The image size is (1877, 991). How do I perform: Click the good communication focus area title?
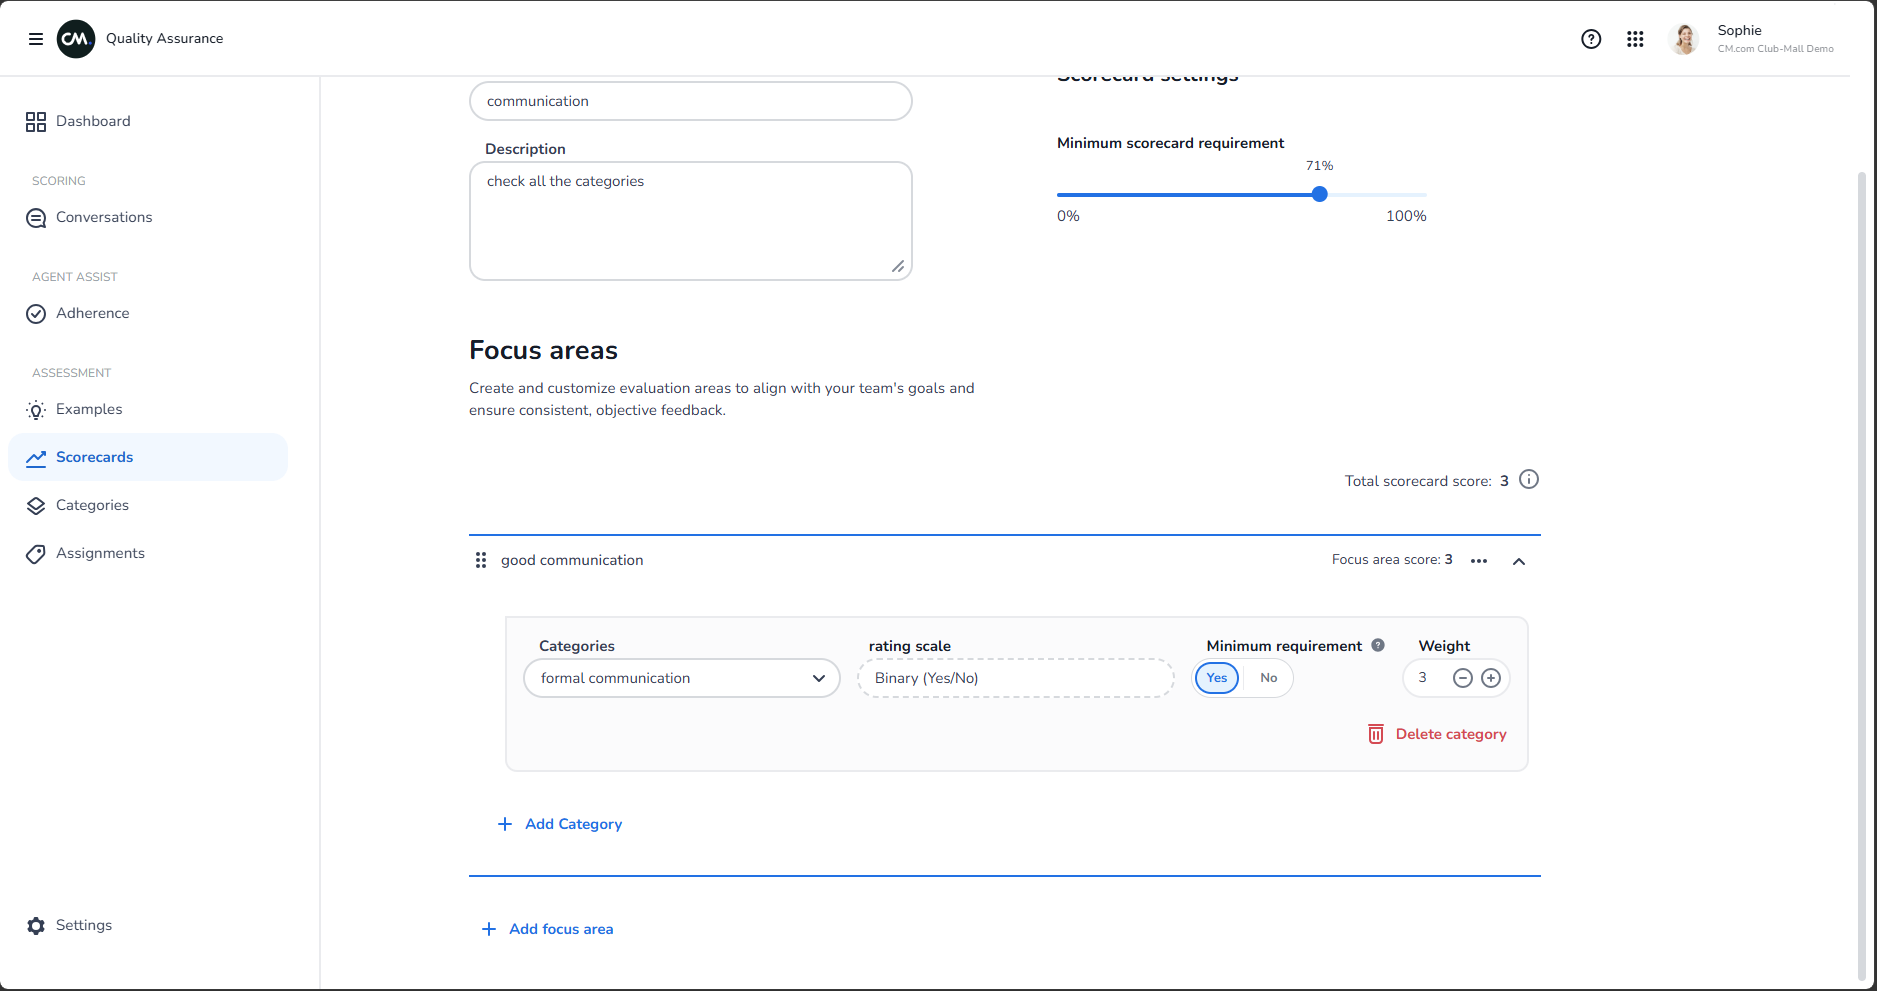[572, 560]
